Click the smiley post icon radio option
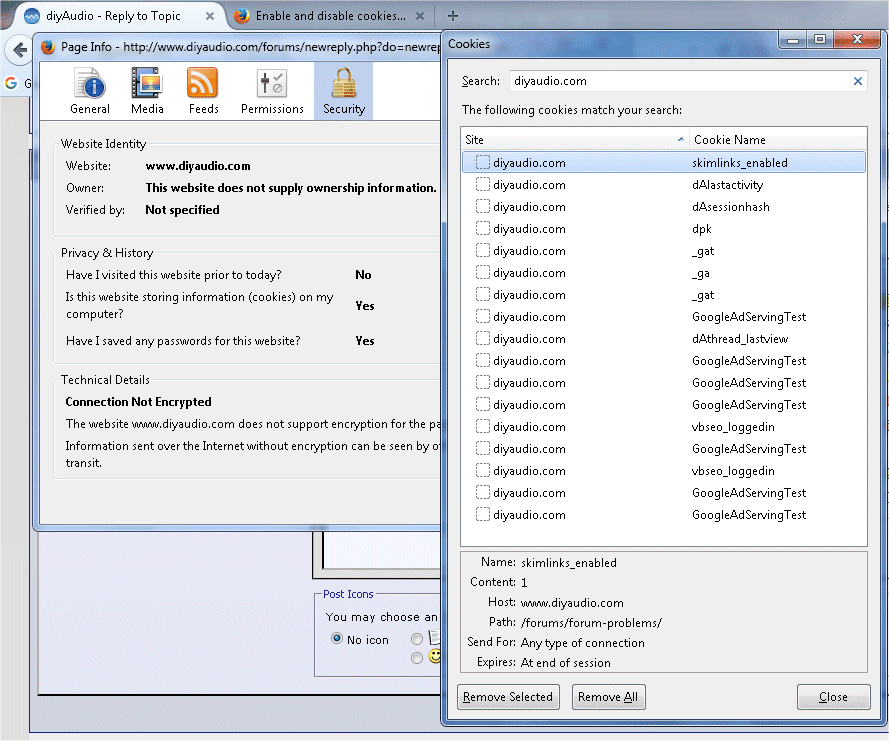889x741 pixels. (417, 658)
